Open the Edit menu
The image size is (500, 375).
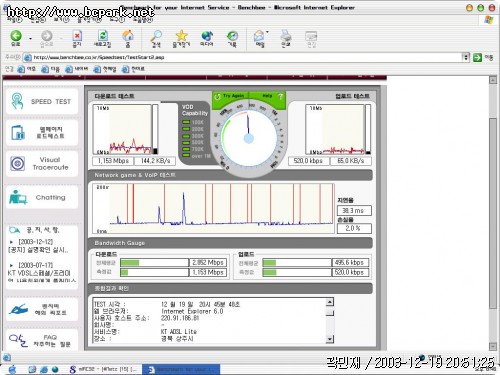point(38,20)
